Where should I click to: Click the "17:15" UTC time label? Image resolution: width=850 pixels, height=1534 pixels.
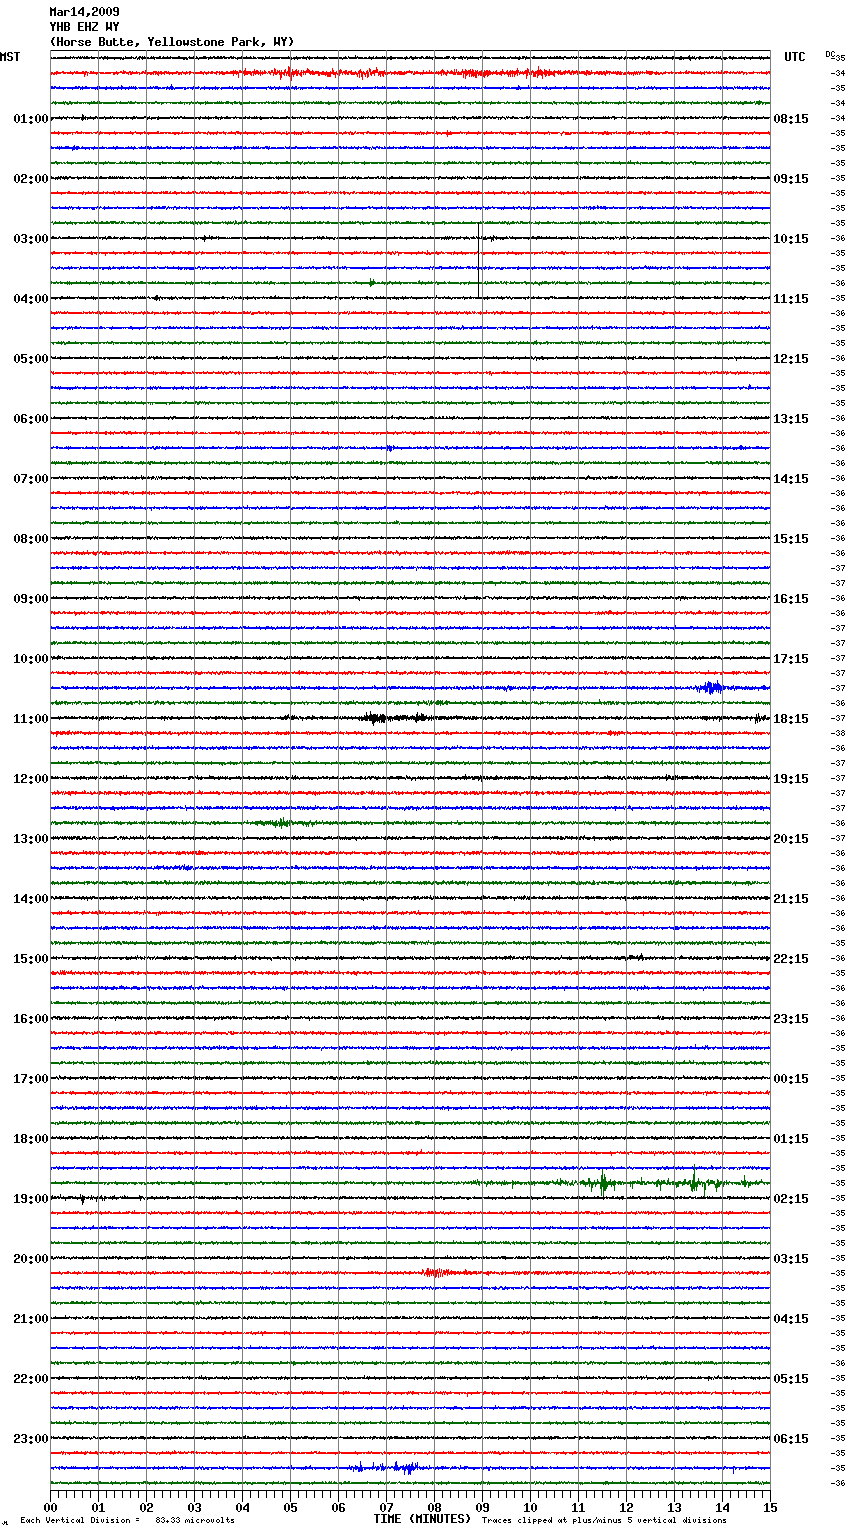click(x=791, y=659)
